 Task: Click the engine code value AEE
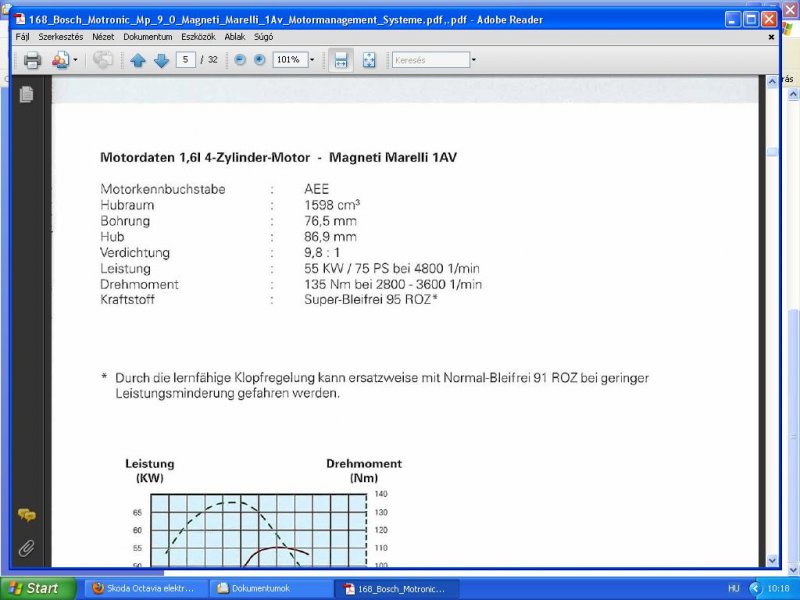point(316,189)
